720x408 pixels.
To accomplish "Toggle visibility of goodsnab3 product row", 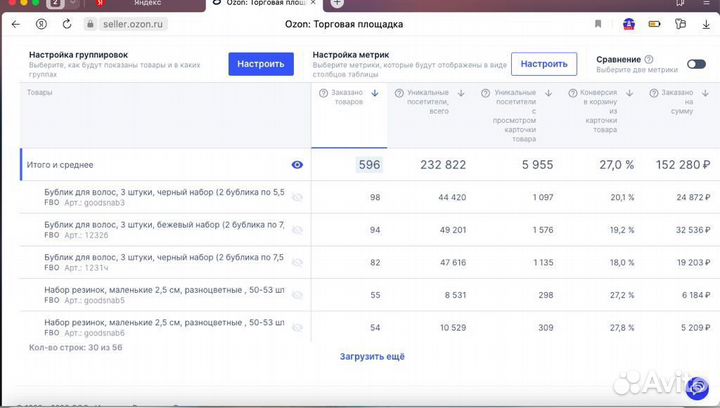I will [x=297, y=197].
